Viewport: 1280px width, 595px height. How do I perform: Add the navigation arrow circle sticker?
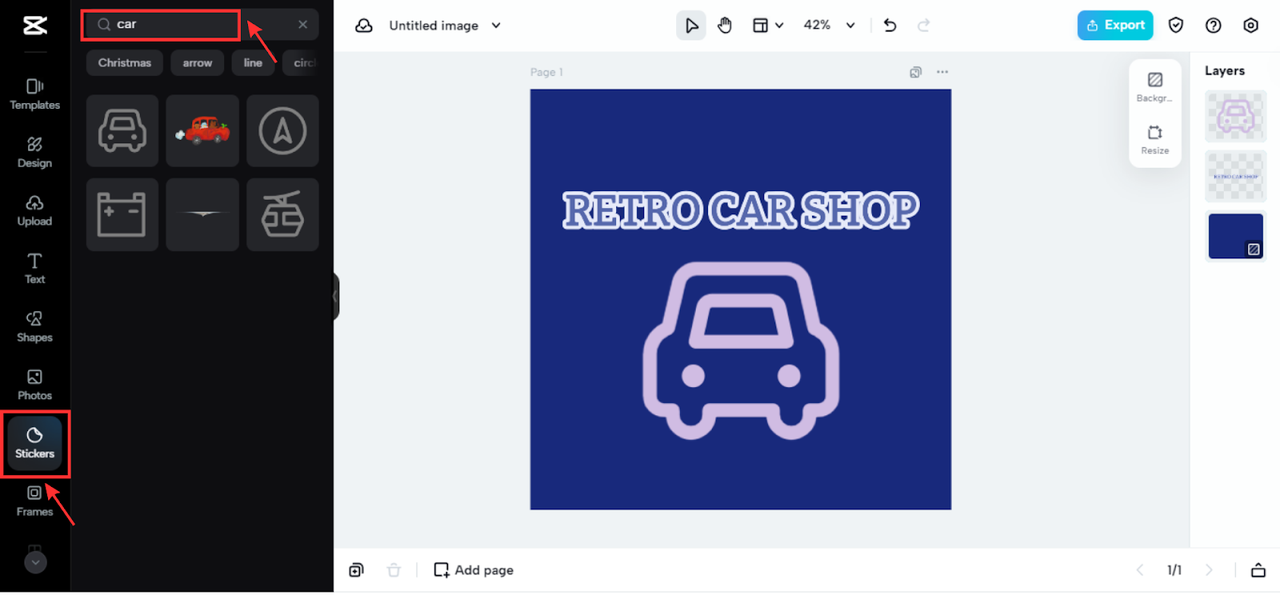point(283,131)
